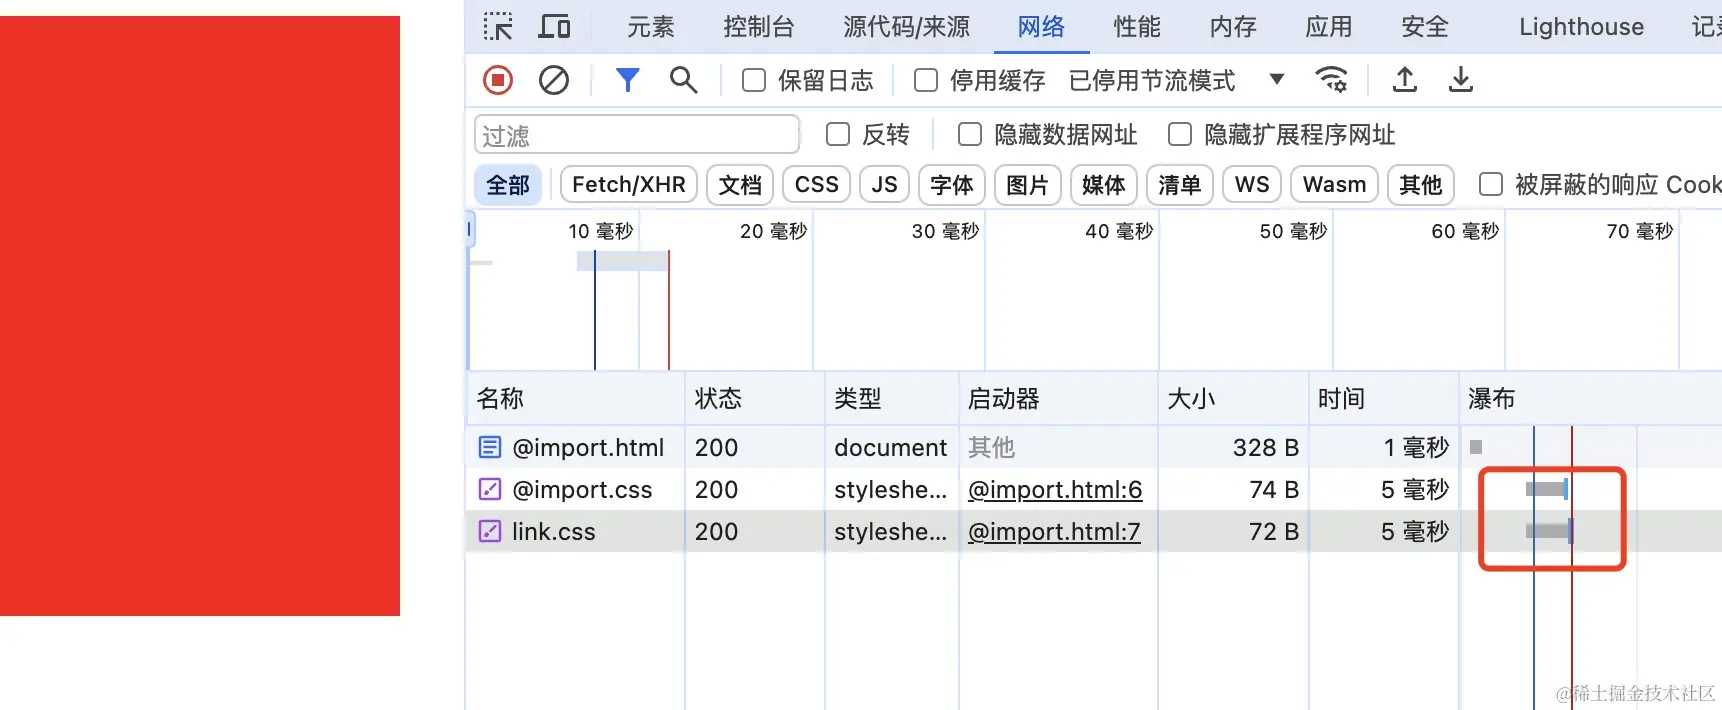Image resolution: width=1722 pixels, height=710 pixels.
Task: Switch to the 控制台 tab
Action: click(759, 27)
